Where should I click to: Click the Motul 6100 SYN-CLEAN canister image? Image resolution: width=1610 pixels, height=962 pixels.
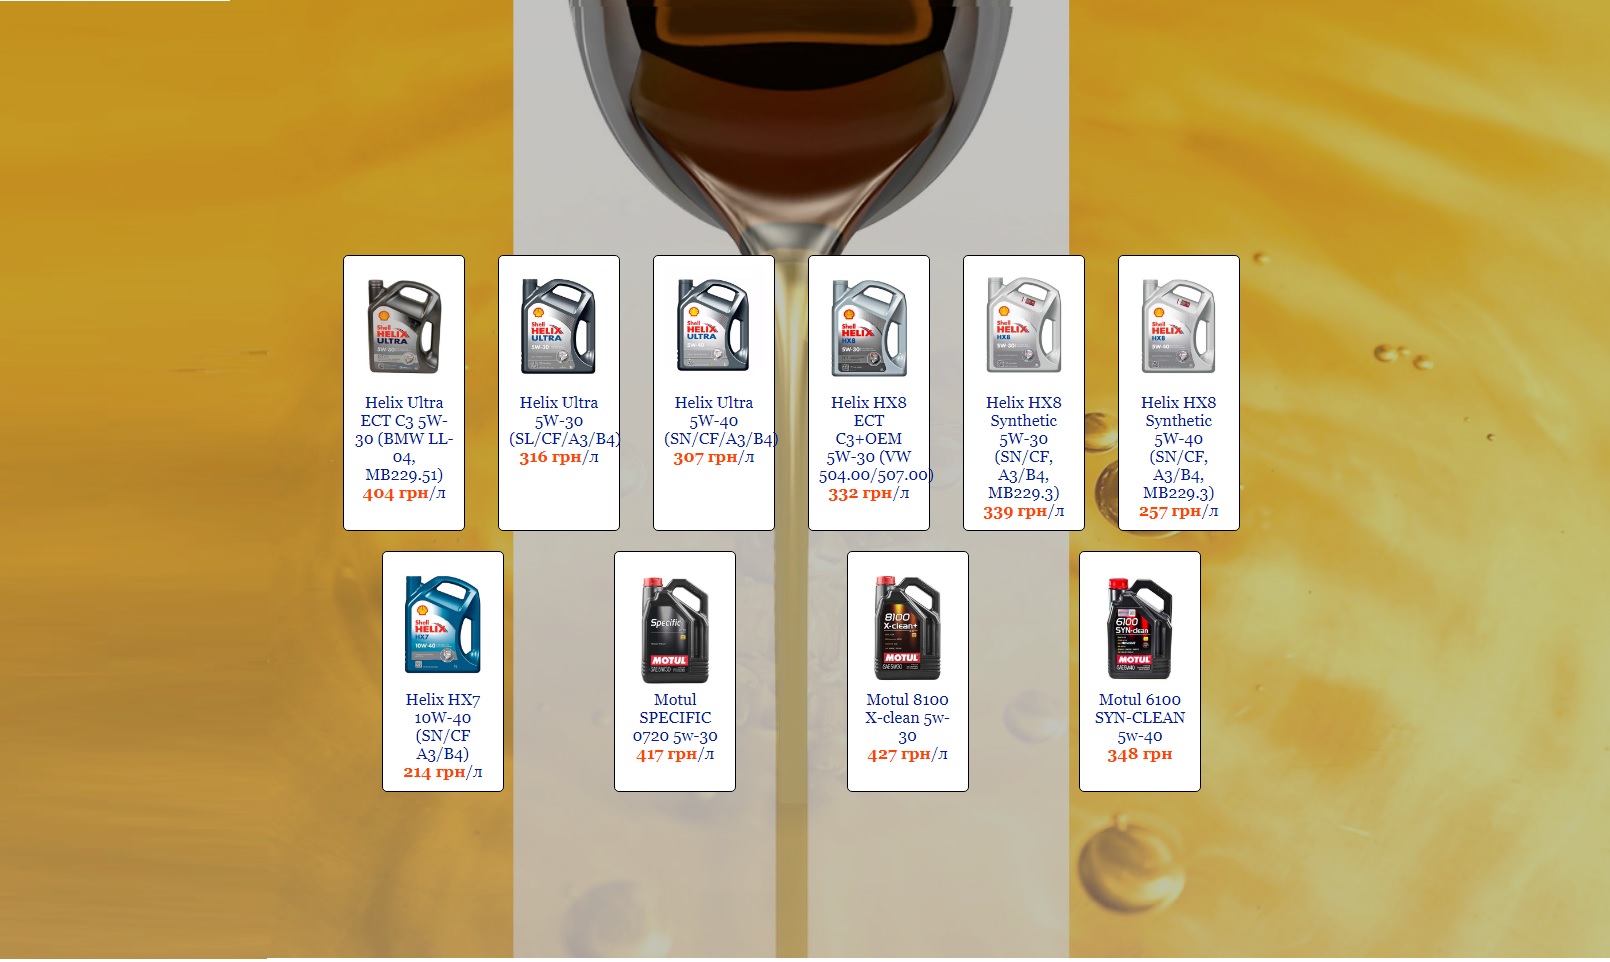click(1140, 629)
